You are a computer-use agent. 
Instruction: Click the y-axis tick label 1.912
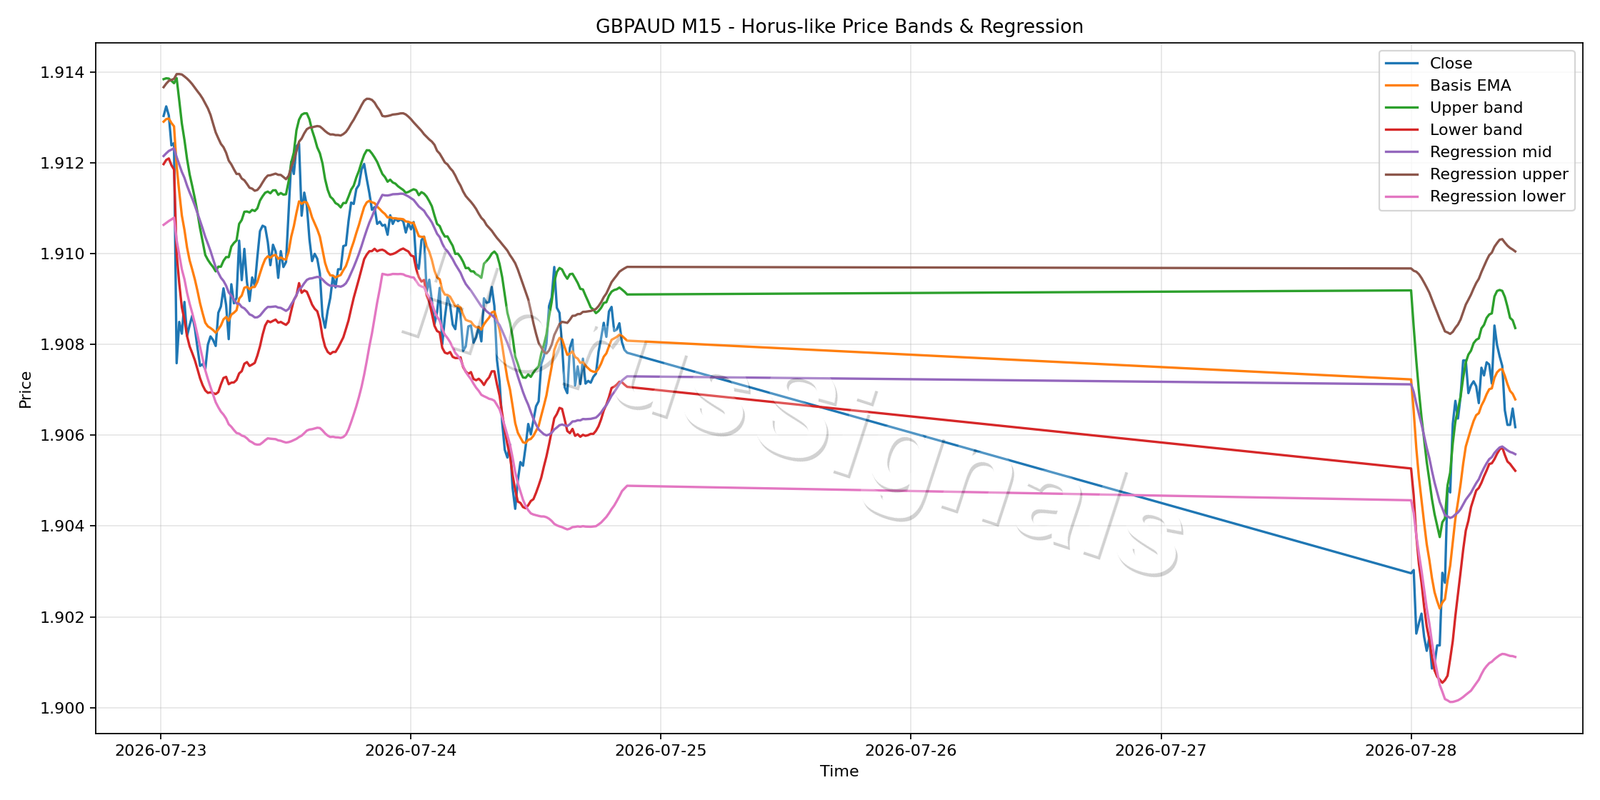point(62,163)
